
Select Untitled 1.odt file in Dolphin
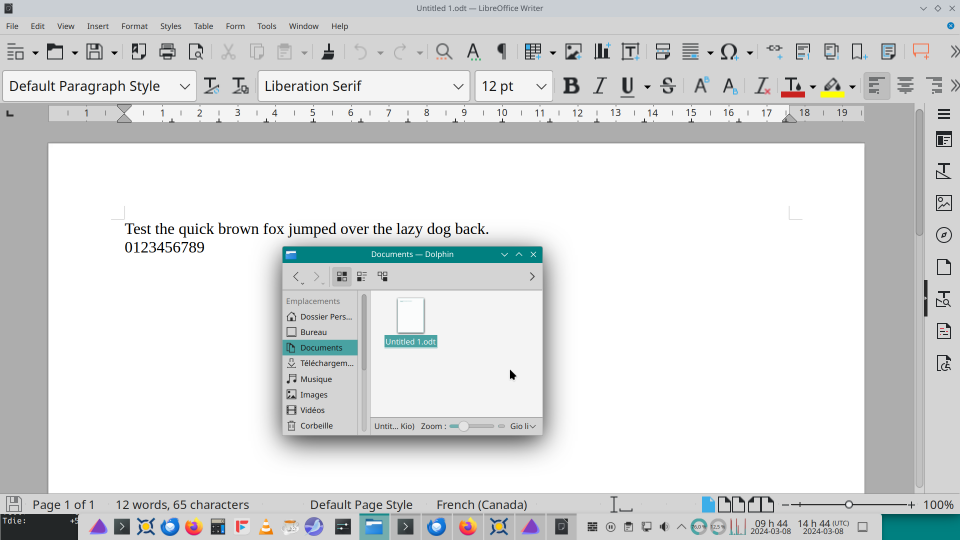(410, 323)
